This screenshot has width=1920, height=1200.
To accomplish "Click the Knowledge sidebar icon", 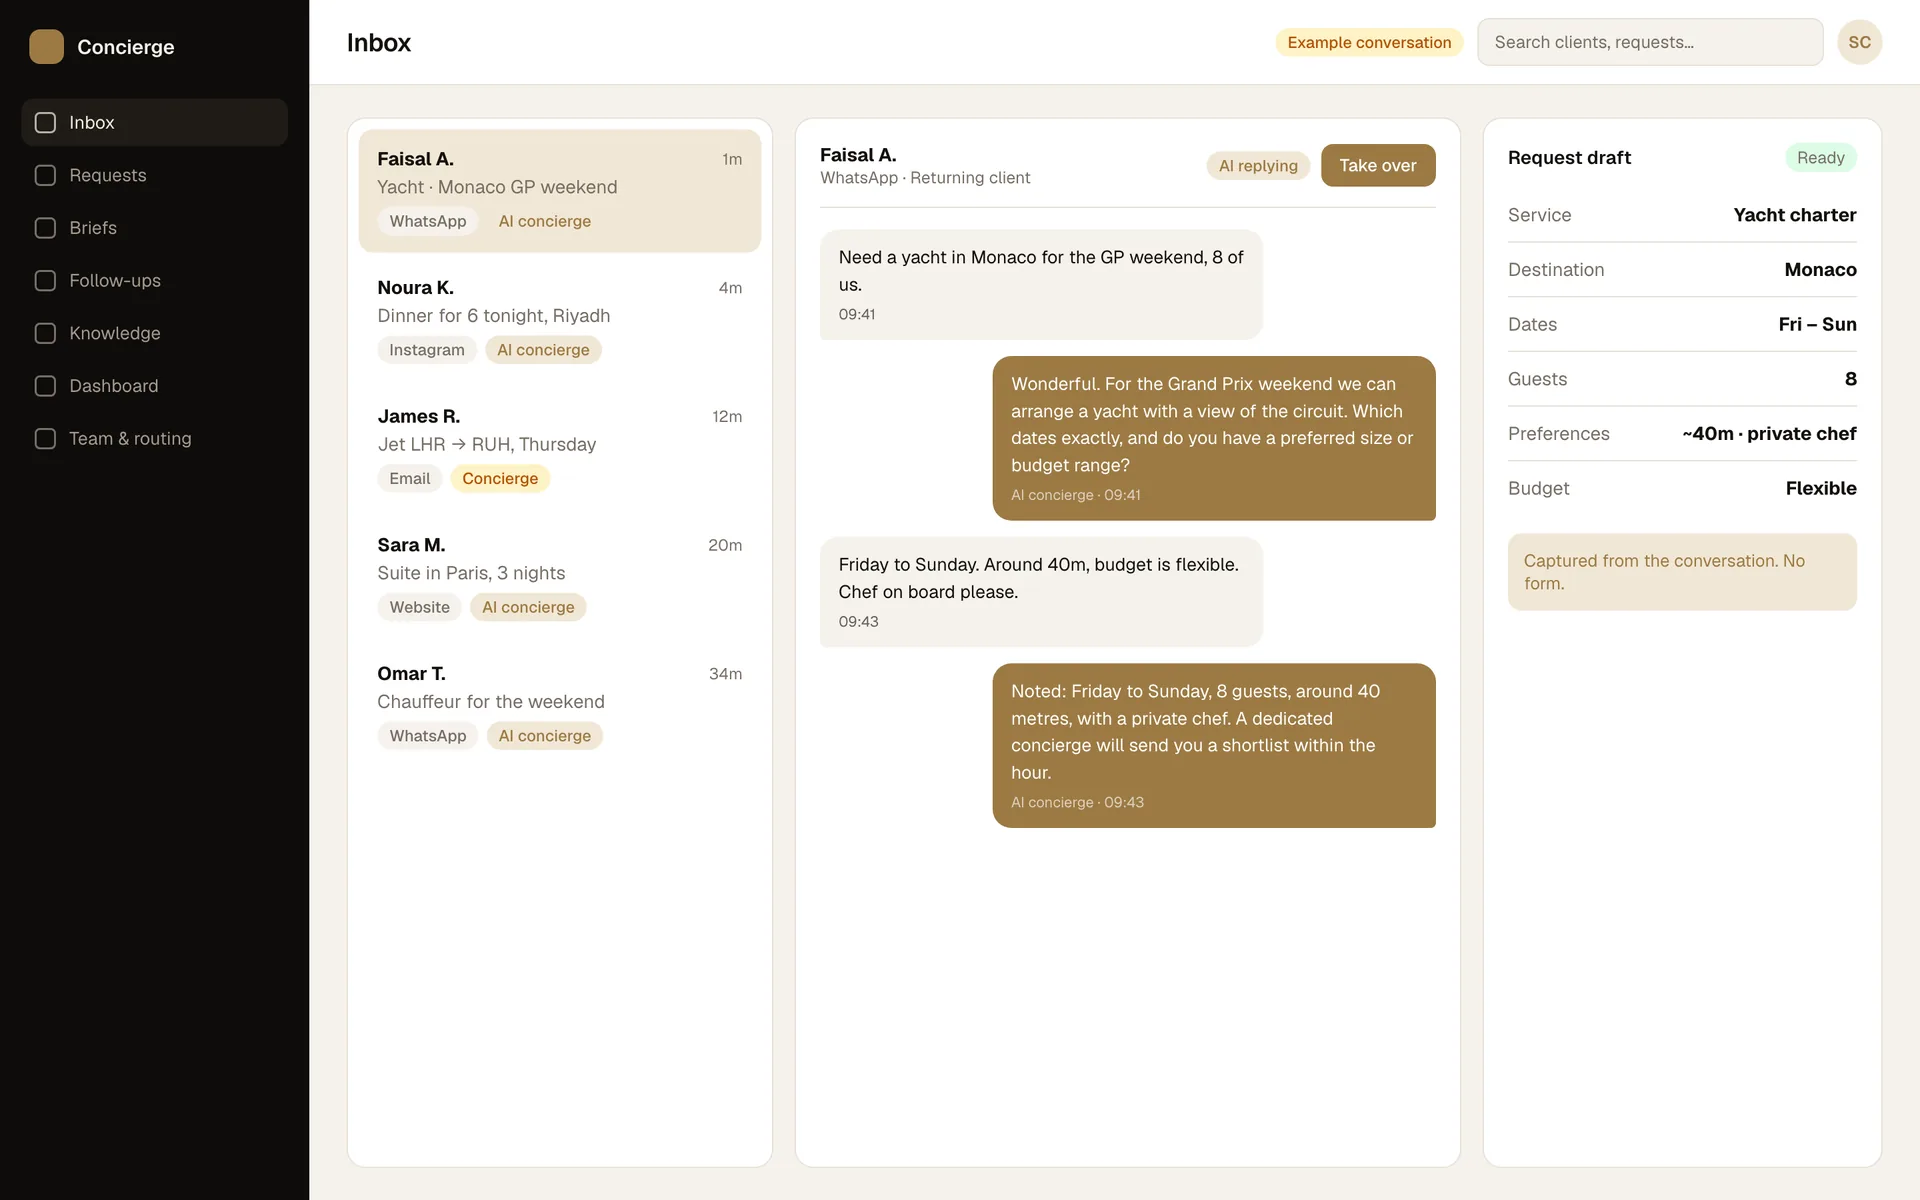I will click(x=45, y=333).
